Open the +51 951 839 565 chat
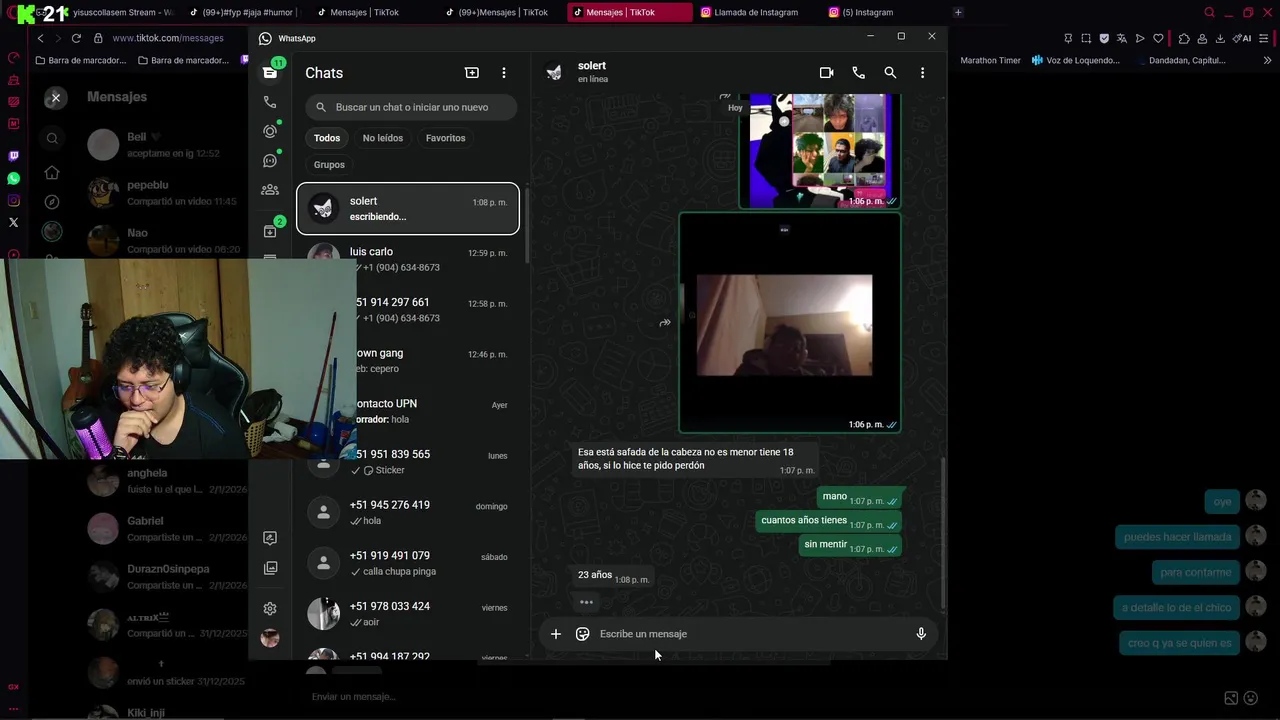The width and height of the screenshot is (1280, 720). tap(408, 462)
